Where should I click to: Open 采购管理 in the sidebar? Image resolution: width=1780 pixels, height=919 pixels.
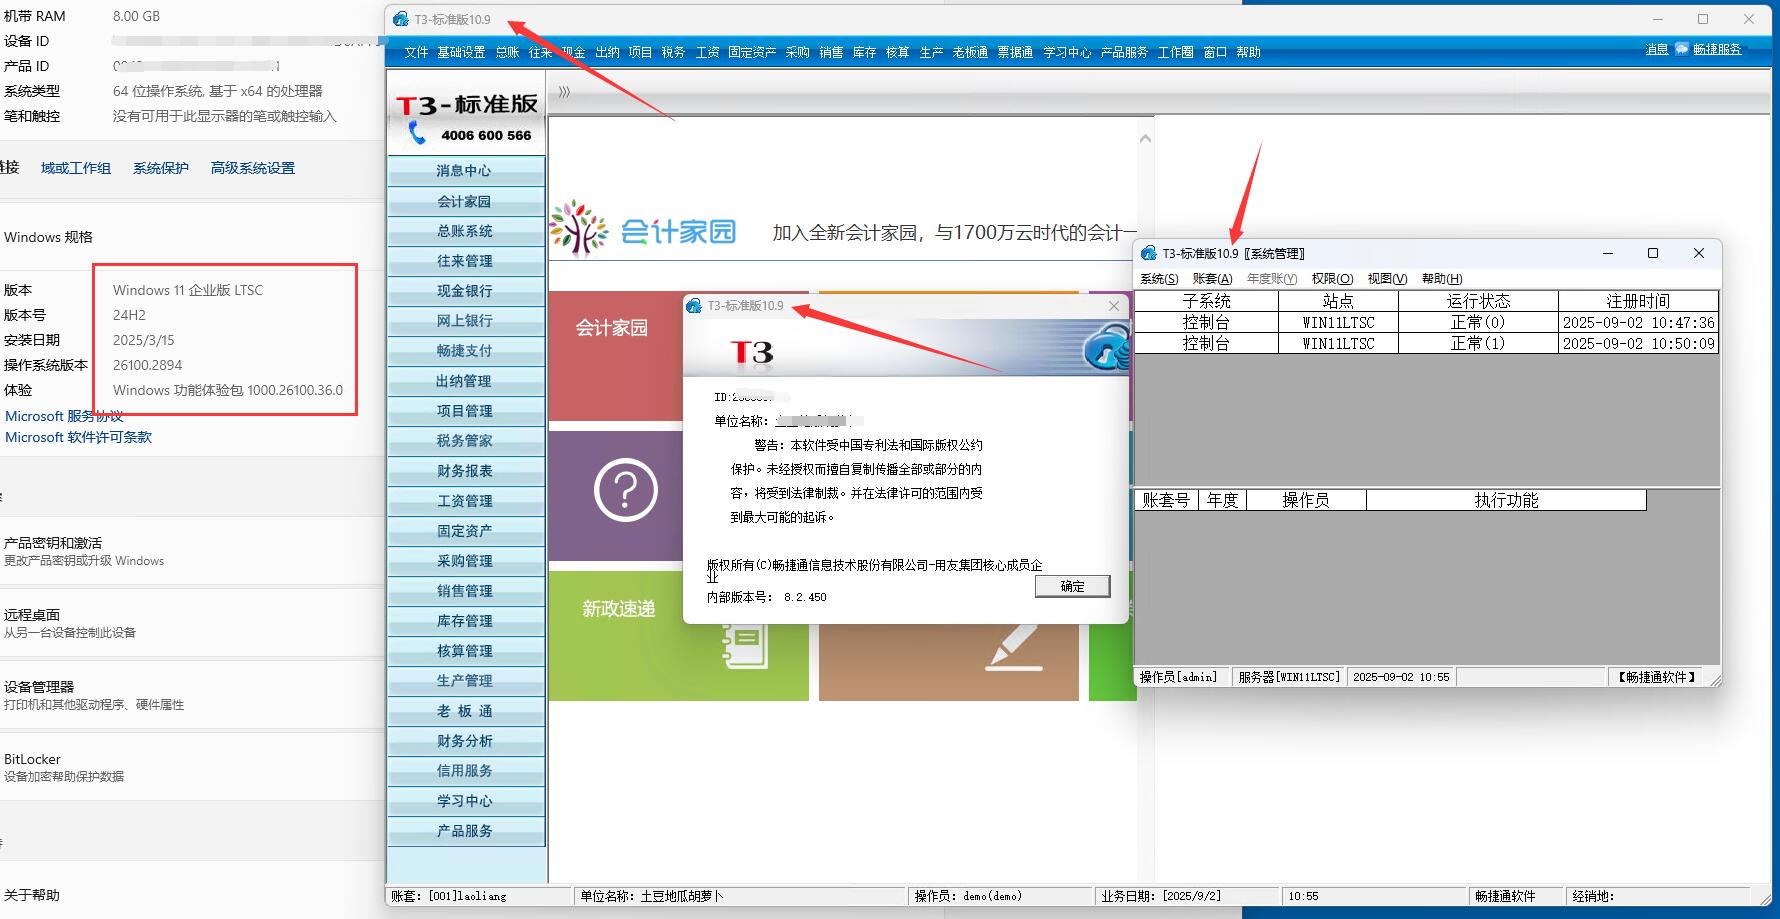pyautogui.click(x=465, y=561)
